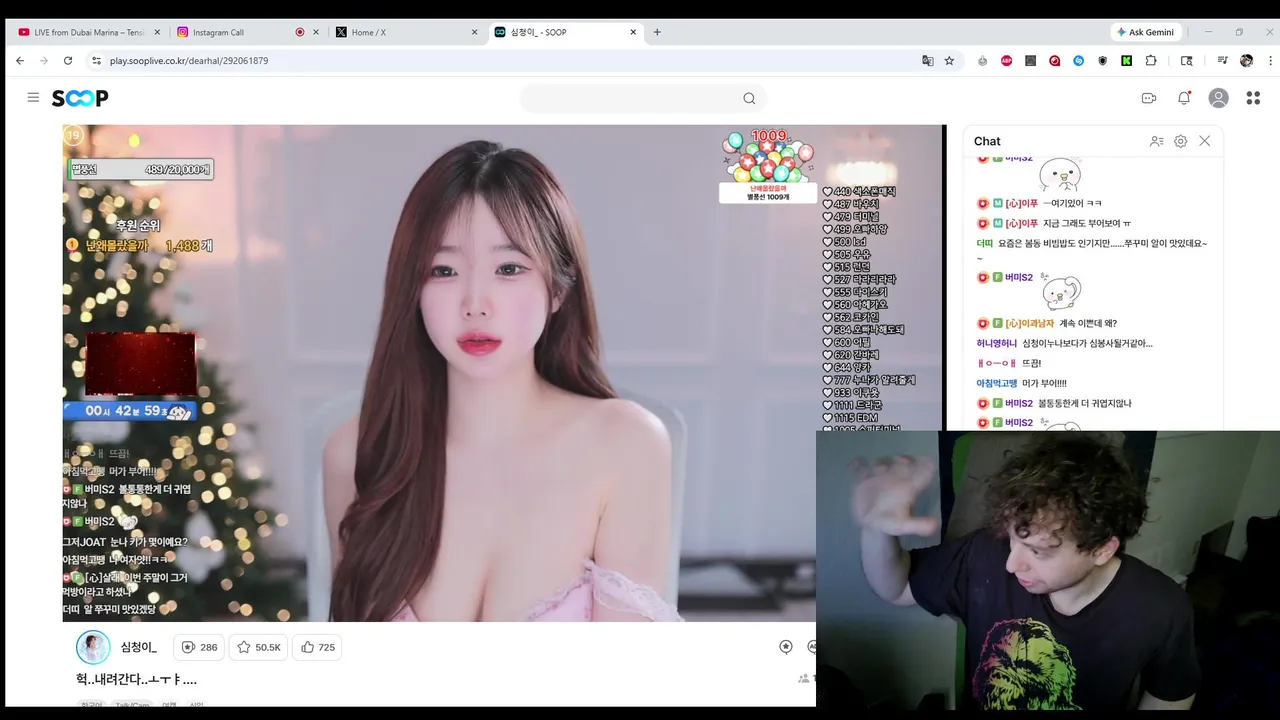
Task: Open chat participants list icon
Action: point(1157,141)
